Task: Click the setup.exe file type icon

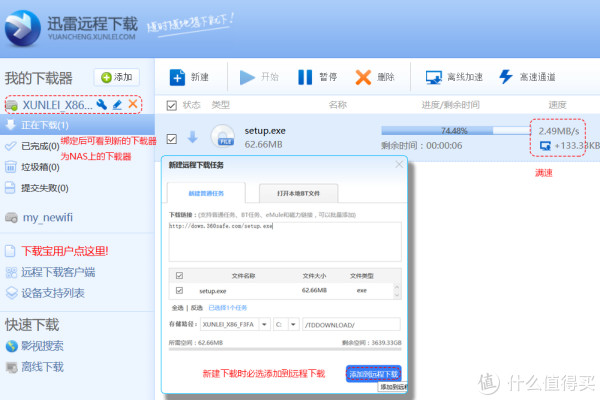Action: point(223,137)
